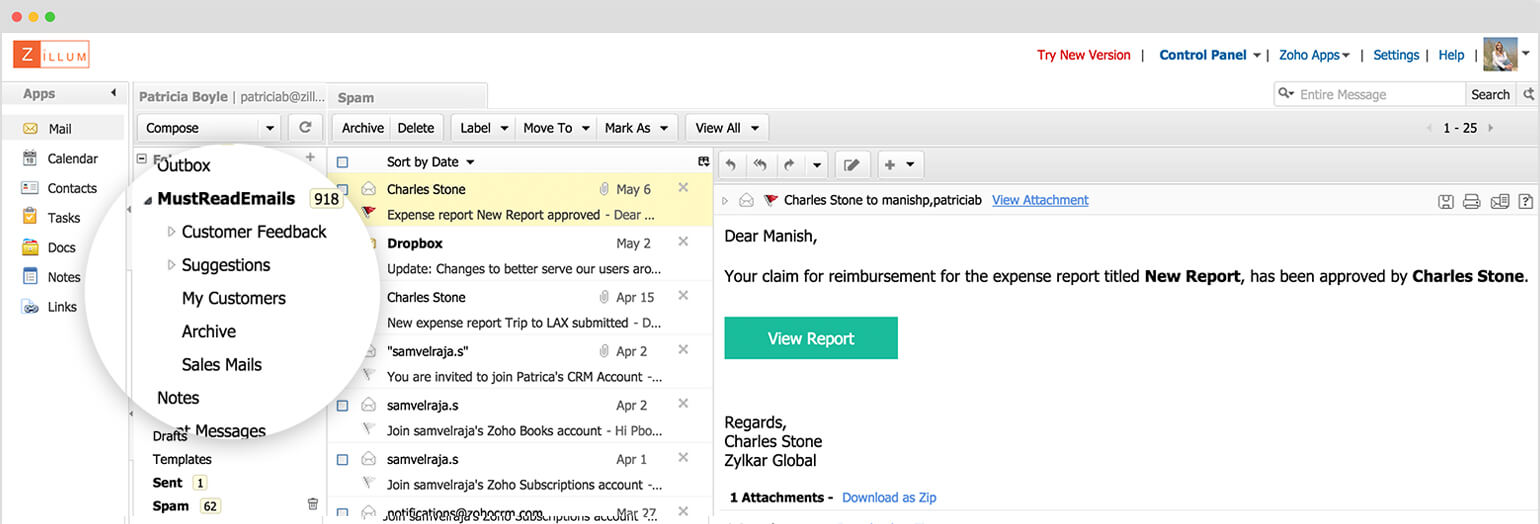Open the Compose dropdown arrow
Viewport: 1540px width, 524px height.
(x=269, y=128)
